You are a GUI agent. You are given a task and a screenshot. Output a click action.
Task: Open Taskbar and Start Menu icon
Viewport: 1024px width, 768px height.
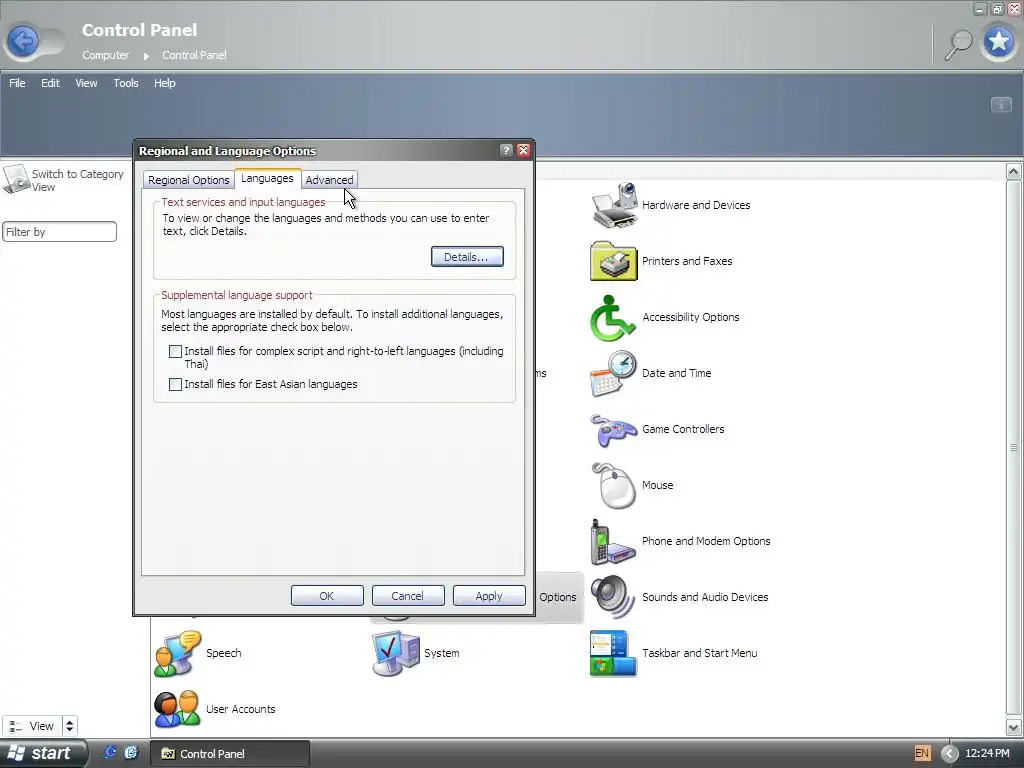pos(613,654)
